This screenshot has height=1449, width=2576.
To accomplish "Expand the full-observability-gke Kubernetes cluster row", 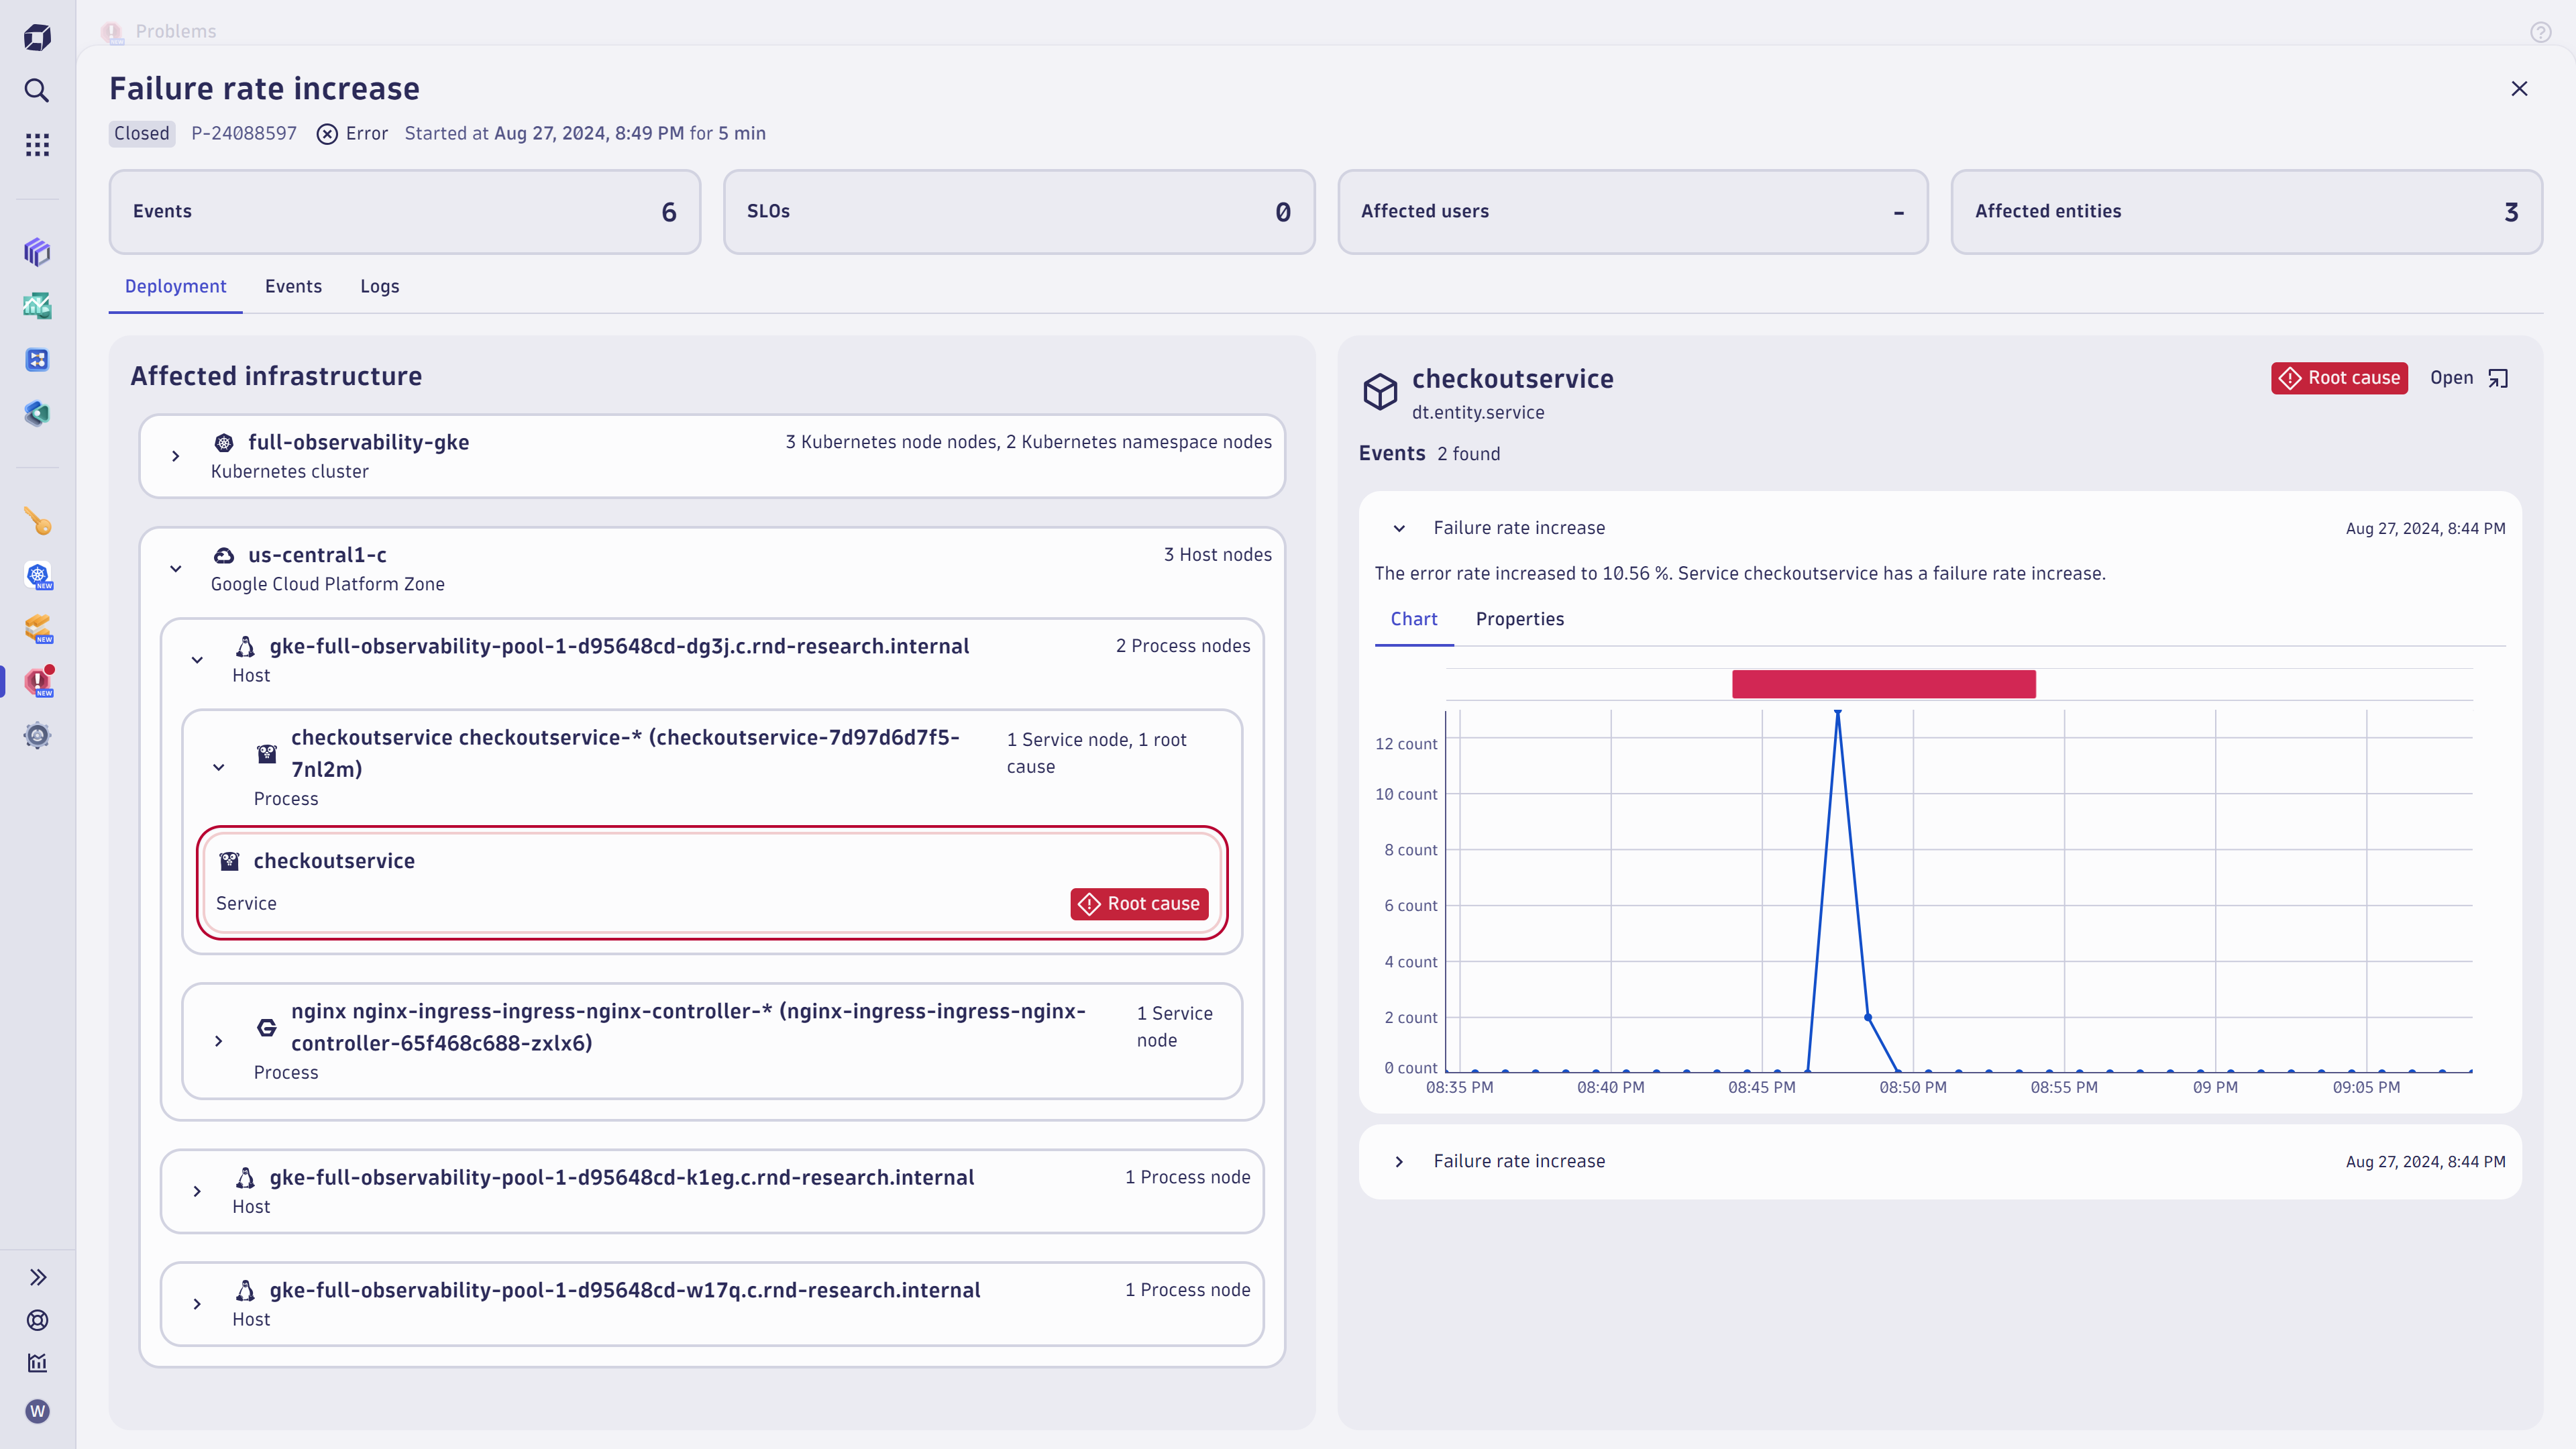I will click(x=176, y=456).
